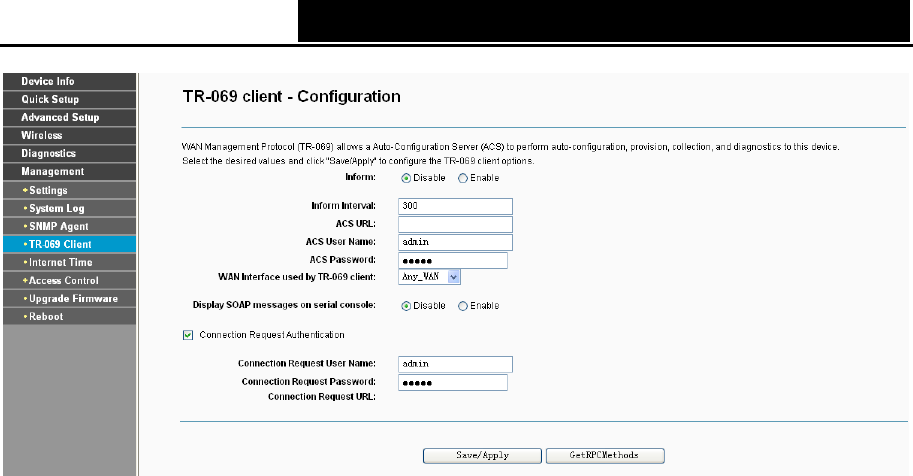The height and width of the screenshot is (476, 913).
Task: Click the GetRPCMethods button
Action: pos(605,456)
